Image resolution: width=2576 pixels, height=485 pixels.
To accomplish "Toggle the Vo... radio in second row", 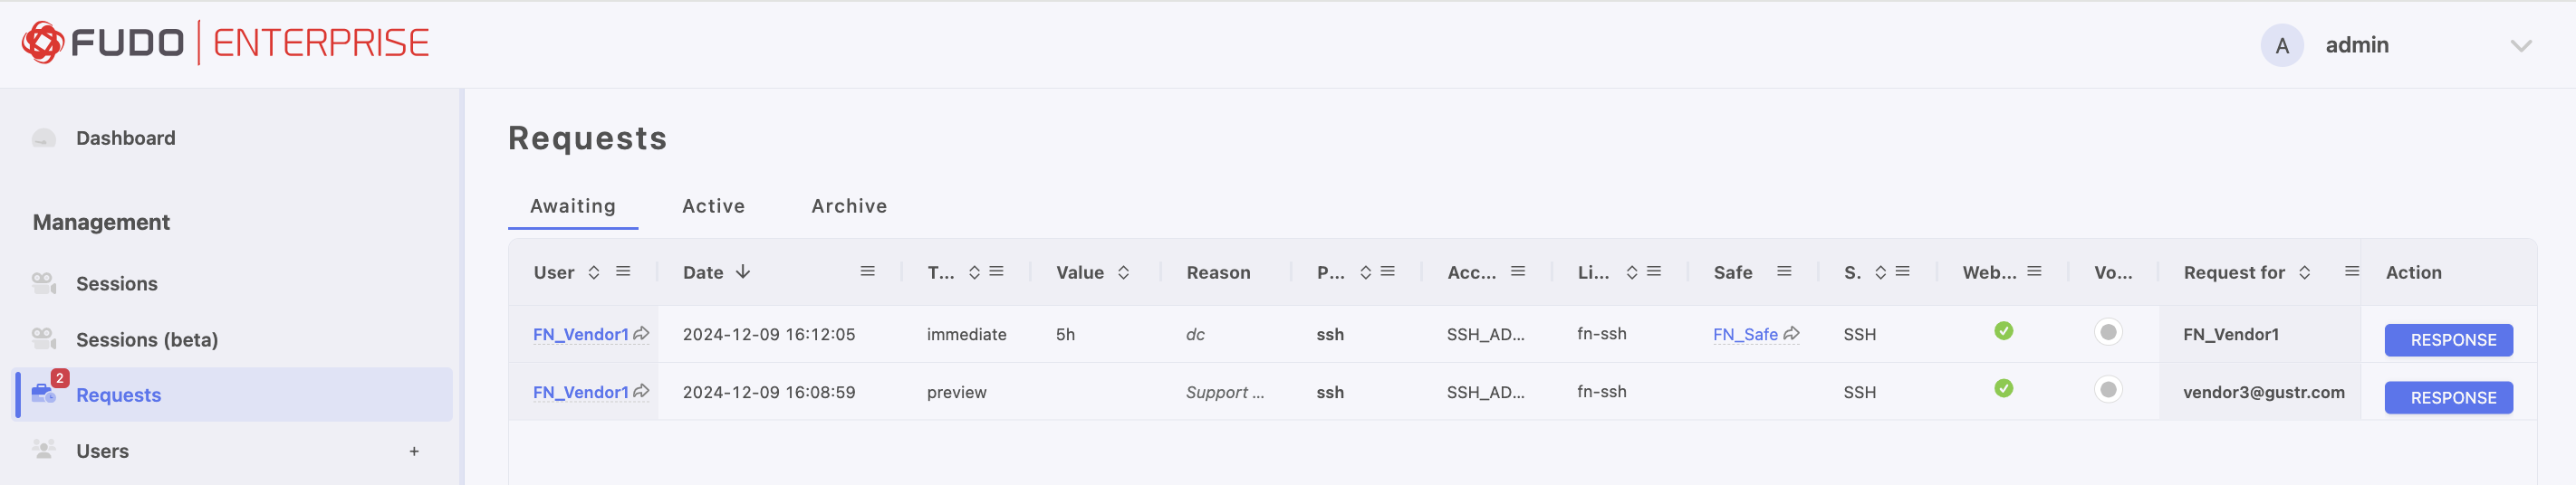I will pos(2108,390).
